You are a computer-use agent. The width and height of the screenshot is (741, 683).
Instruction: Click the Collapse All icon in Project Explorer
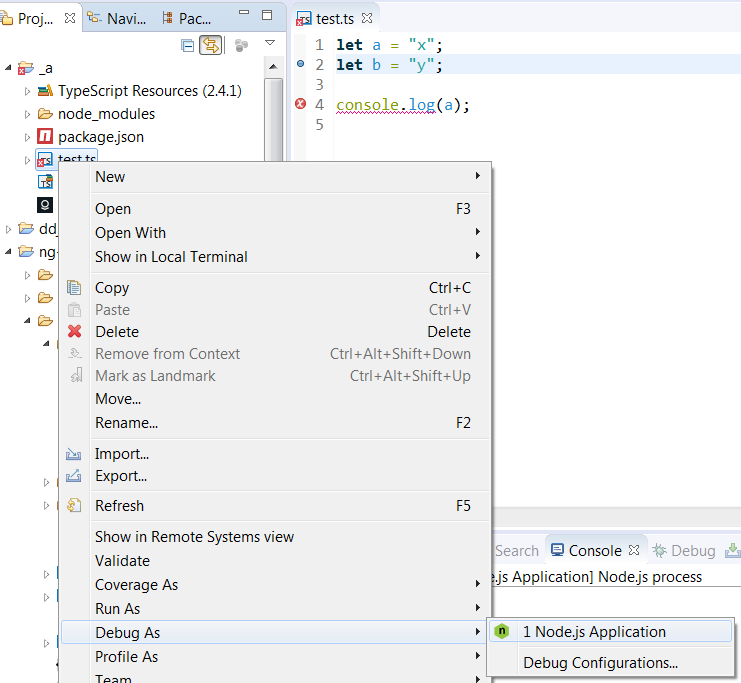(188, 44)
